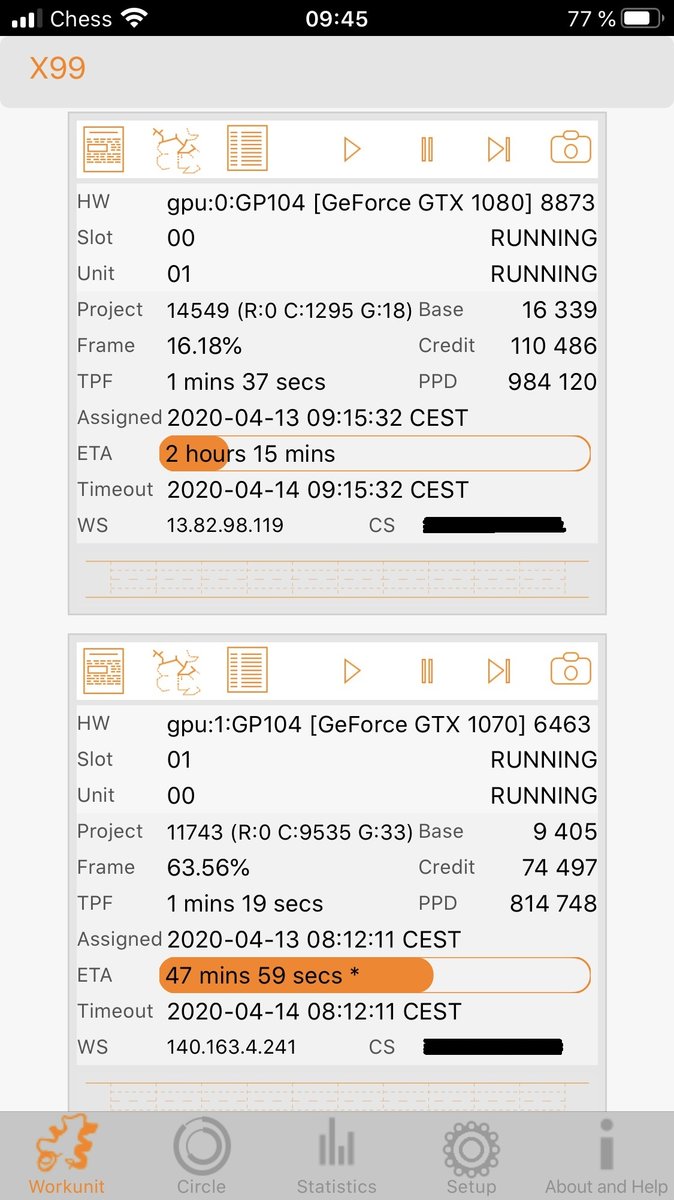This screenshot has width=674, height=1200.
Task: Finish GTX 1070 work unit with skip icon
Action: click(x=499, y=671)
